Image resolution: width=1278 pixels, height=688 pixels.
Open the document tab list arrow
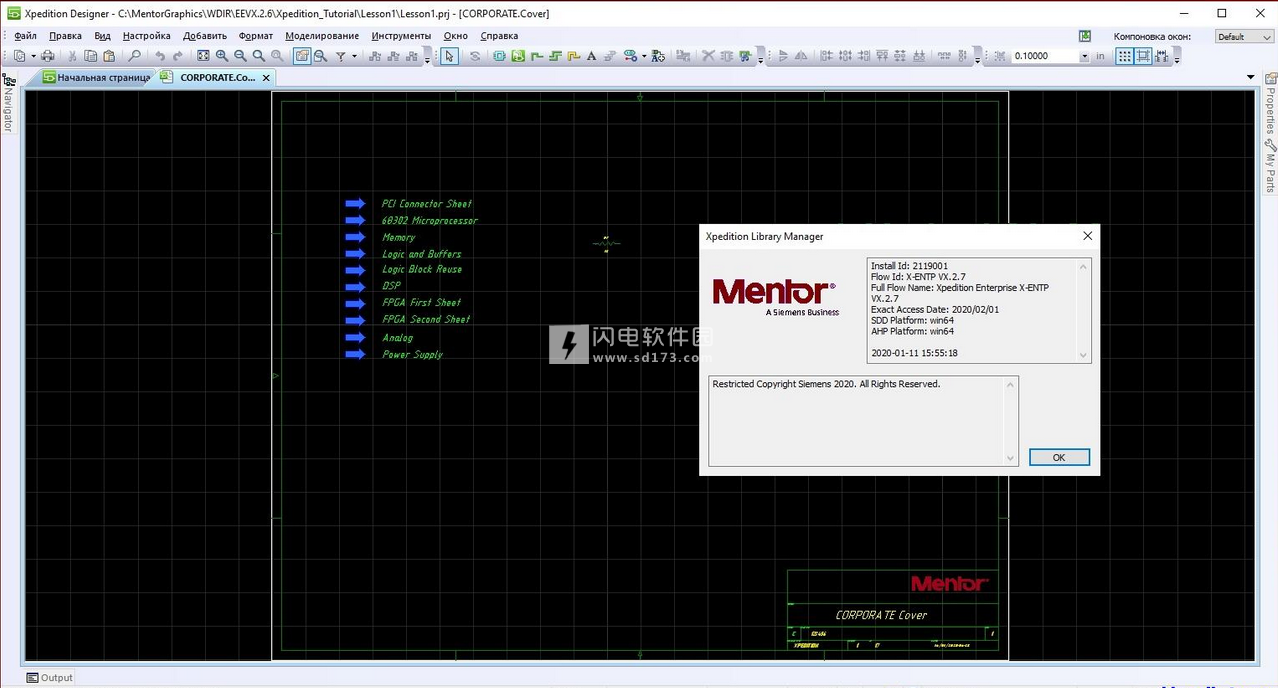pyautogui.click(x=1250, y=77)
